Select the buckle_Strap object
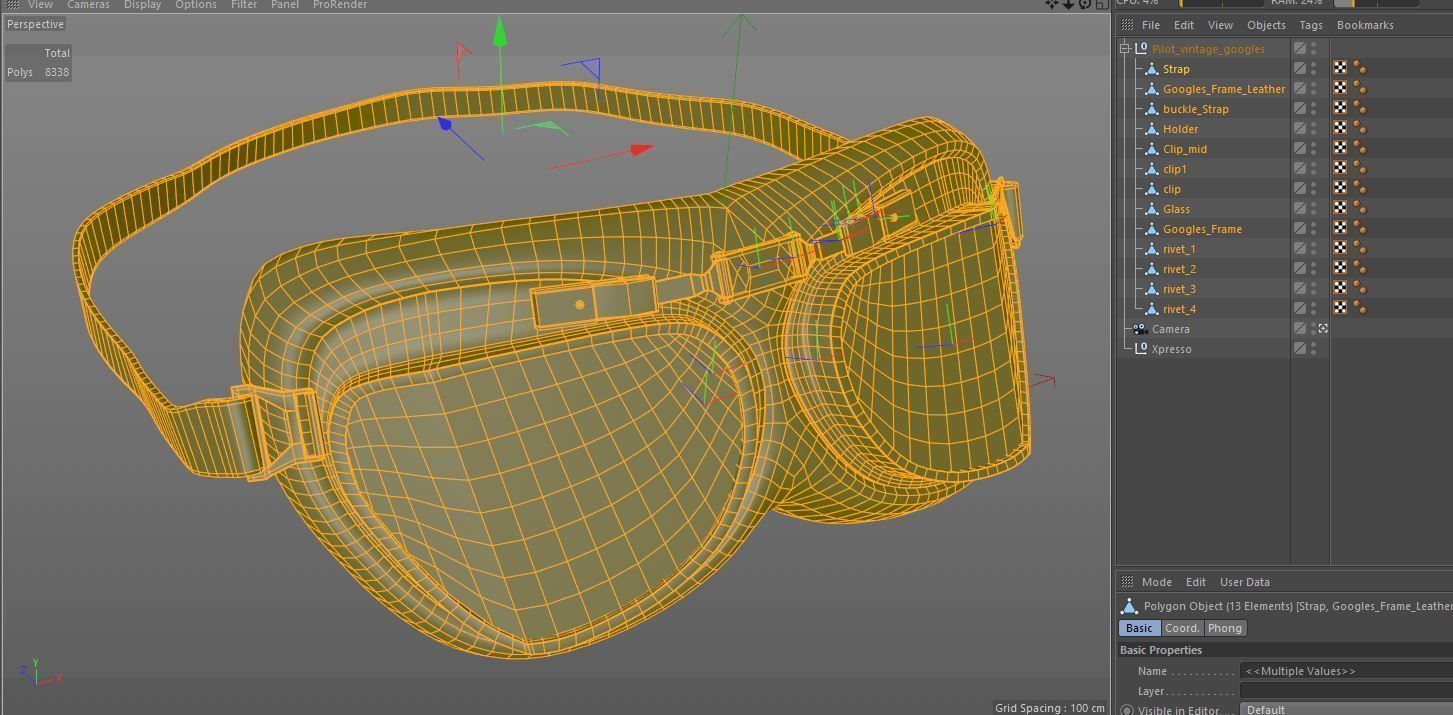Image resolution: width=1453 pixels, height=715 pixels. [1195, 109]
